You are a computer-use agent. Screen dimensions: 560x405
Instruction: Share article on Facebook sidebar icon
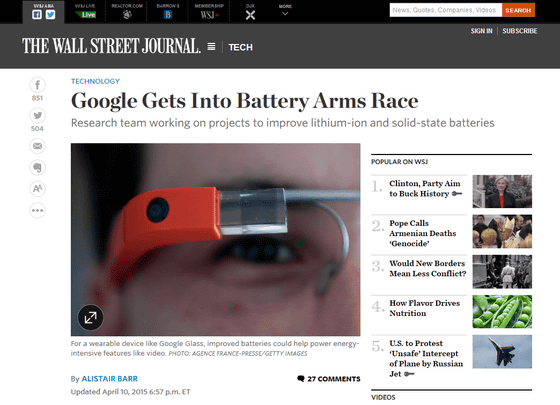pos(38,85)
